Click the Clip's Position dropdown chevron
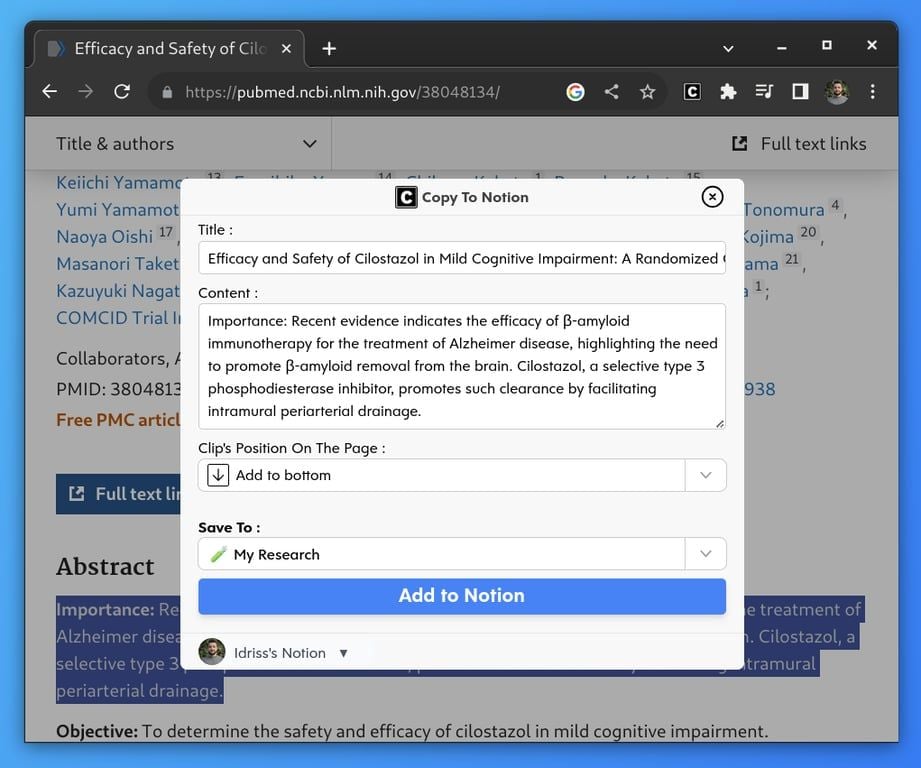This screenshot has height=768, width=921. (x=705, y=475)
